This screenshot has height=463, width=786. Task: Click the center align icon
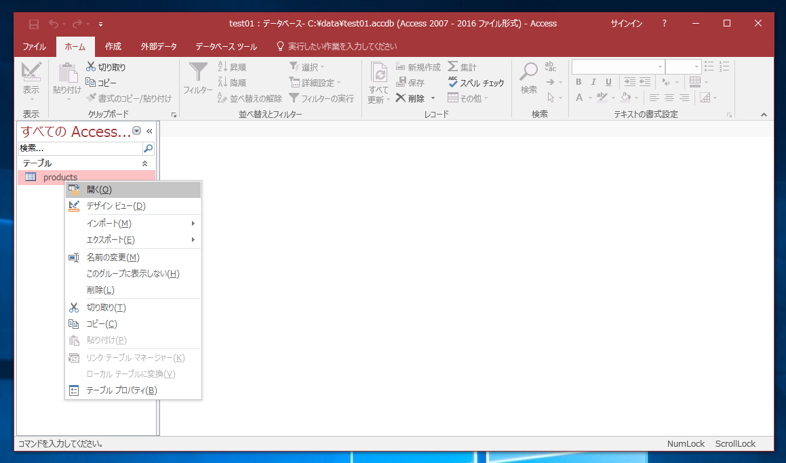point(669,97)
